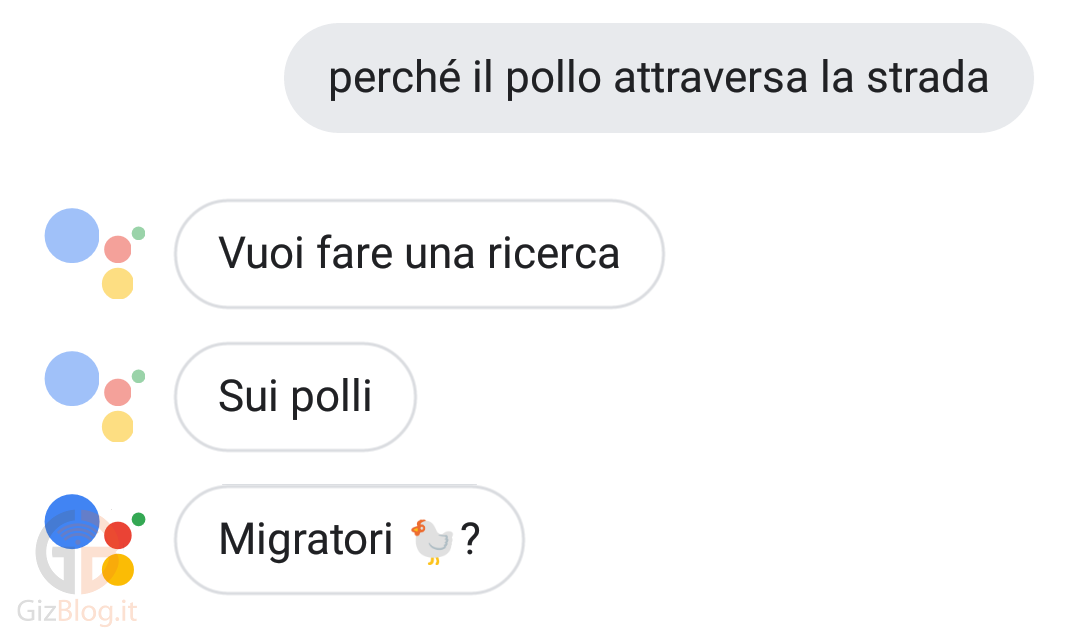
Task: Select the 'Vuoi fare una ricerca' reply bubble
Action: coord(419,254)
